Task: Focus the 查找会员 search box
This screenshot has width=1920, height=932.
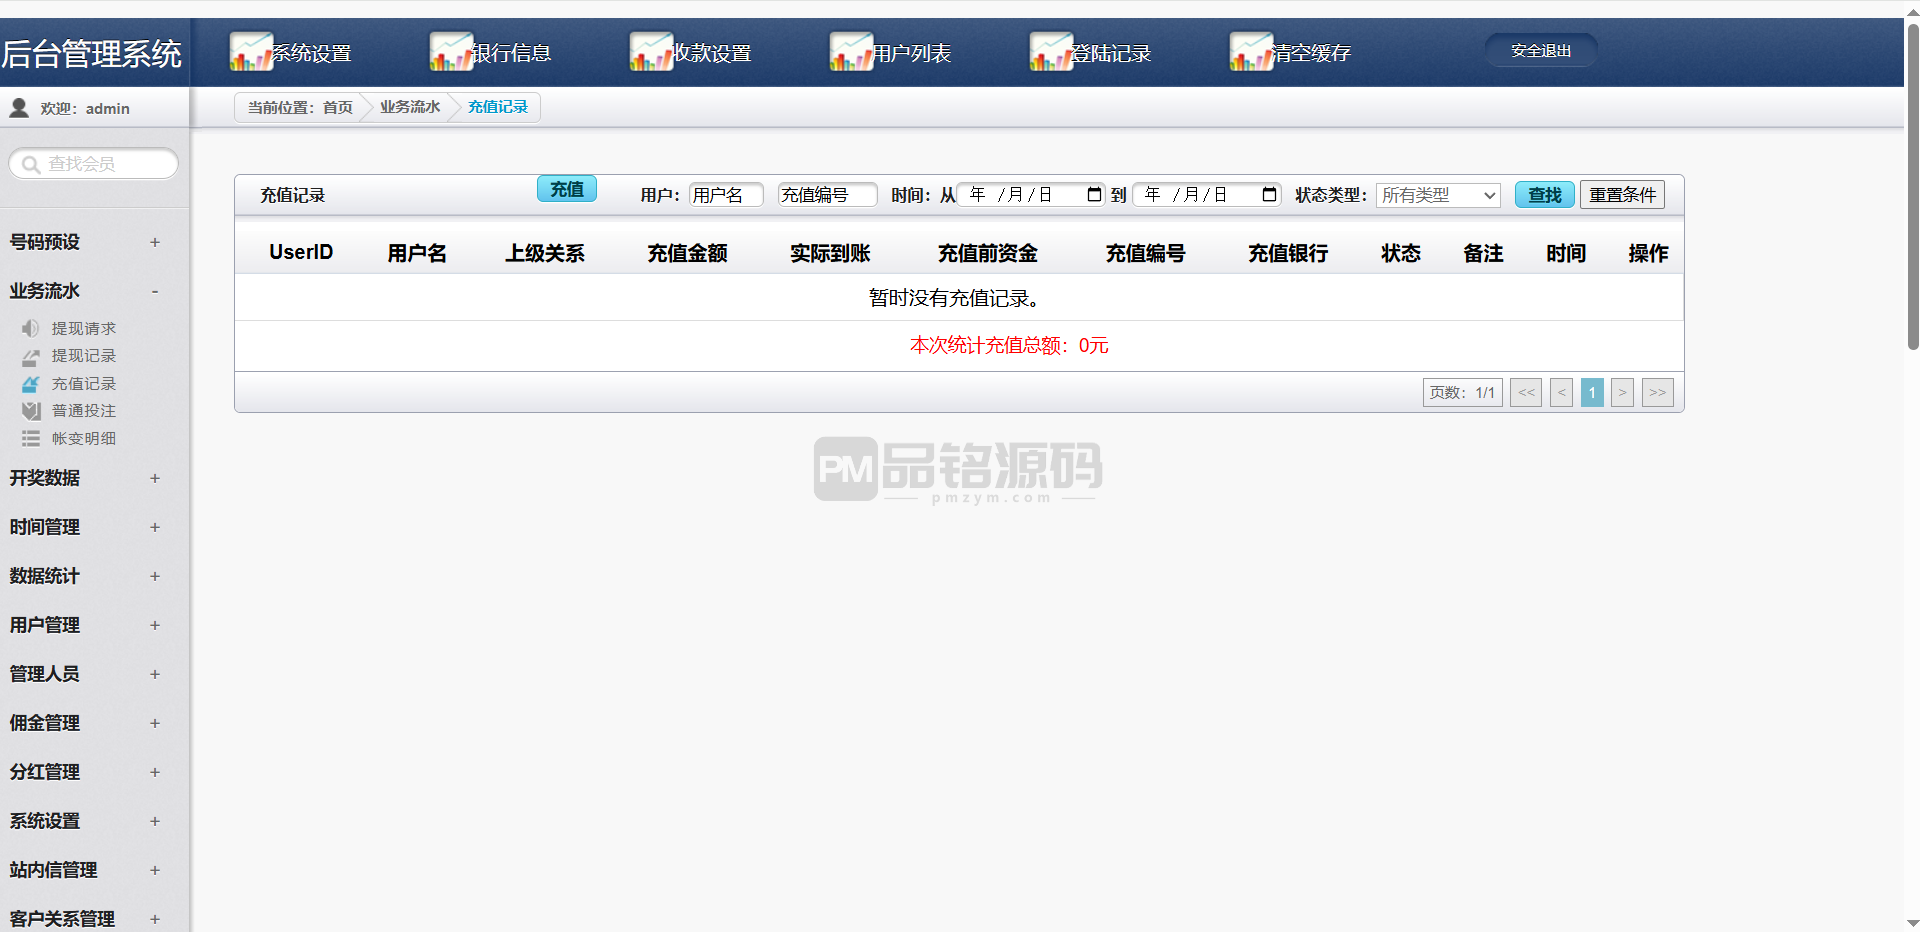Action: (x=94, y=164)
